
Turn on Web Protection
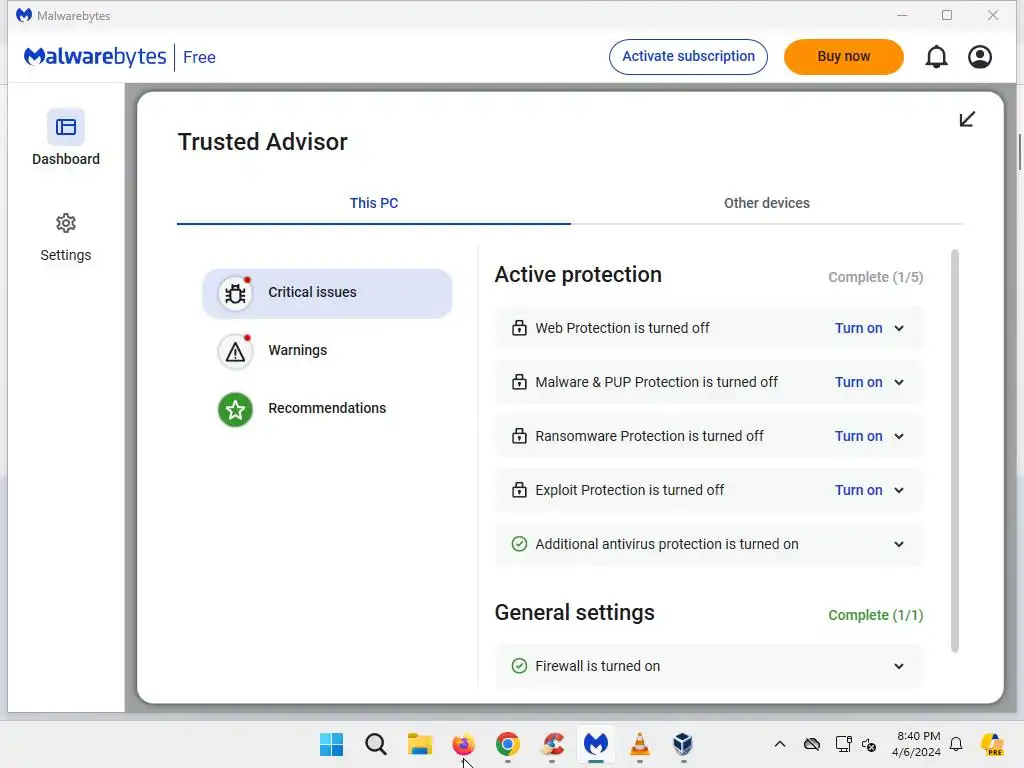(858, 328)
